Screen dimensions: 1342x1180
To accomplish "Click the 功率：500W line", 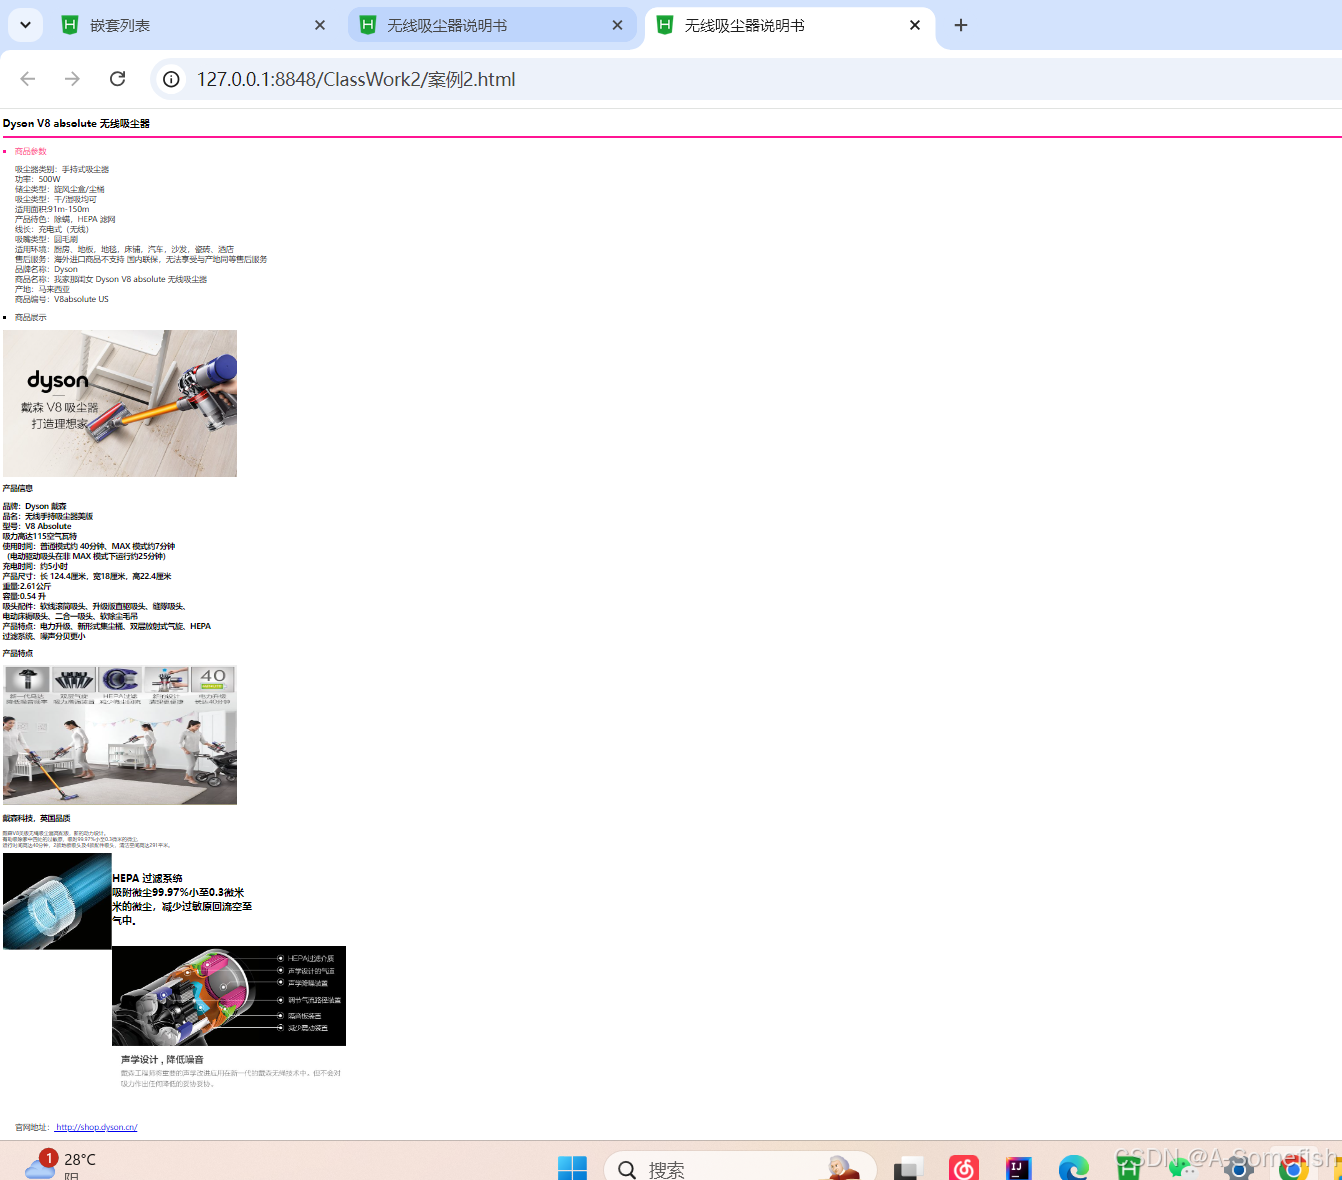I will [x=38, y=179].
